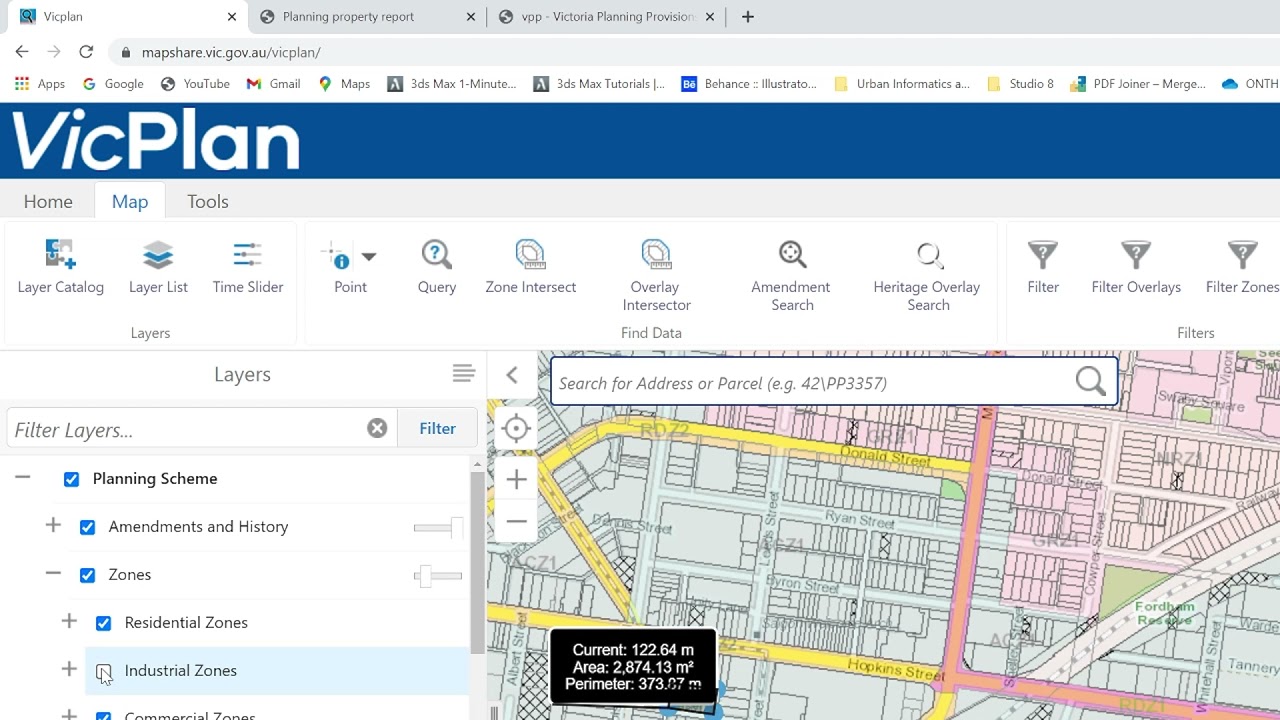
Task: Switch to the Tools ribbon tab
Action: pyautogui.click(x=208, y=201)
